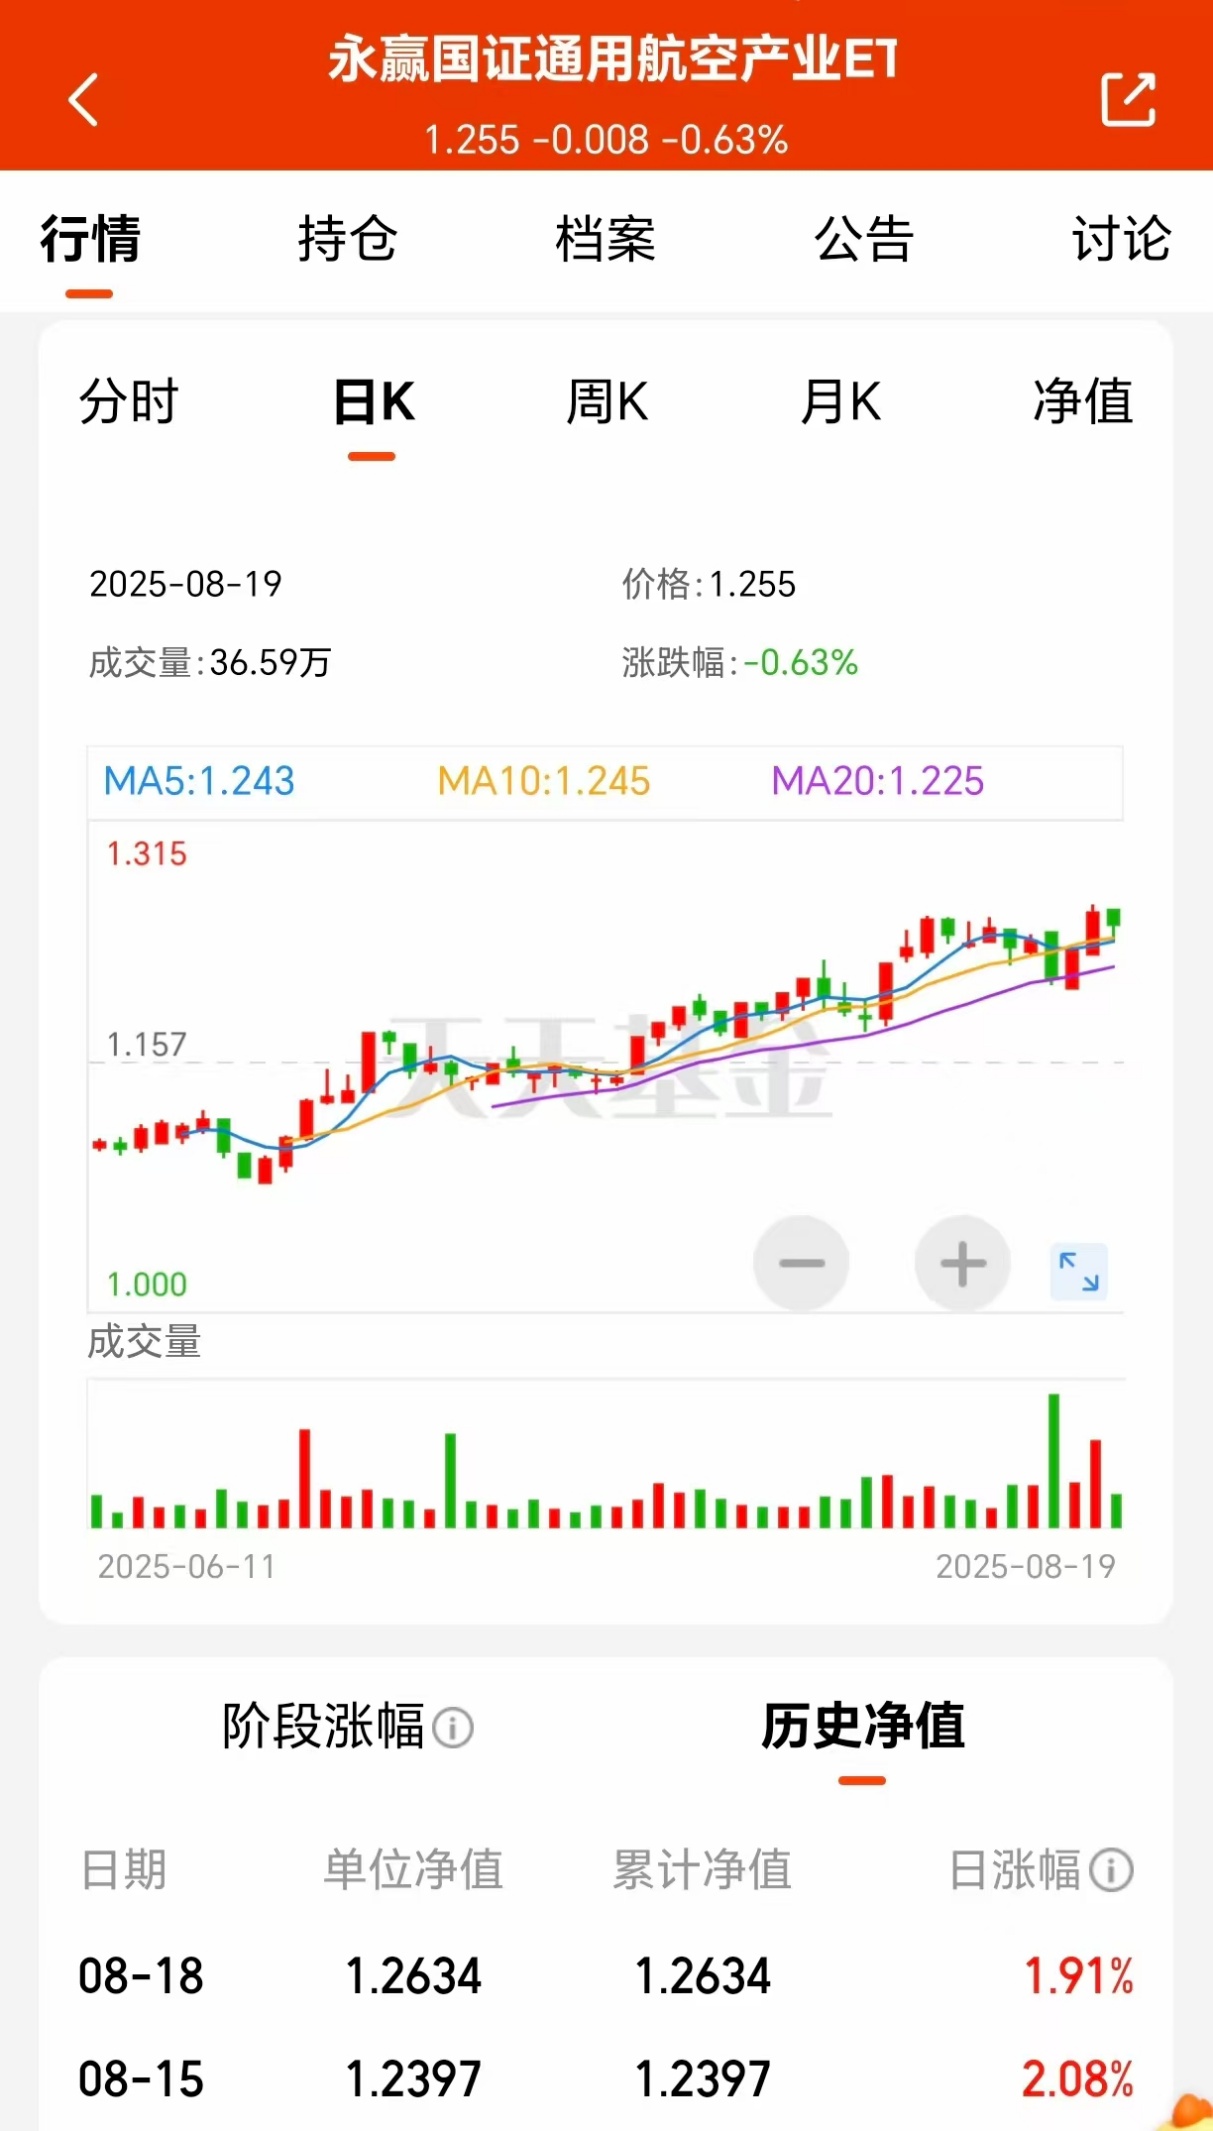Viewport: 1213px width, 2131px height.
Task: Tap 日涨幅 column header
Action: pos(1014,1870)
